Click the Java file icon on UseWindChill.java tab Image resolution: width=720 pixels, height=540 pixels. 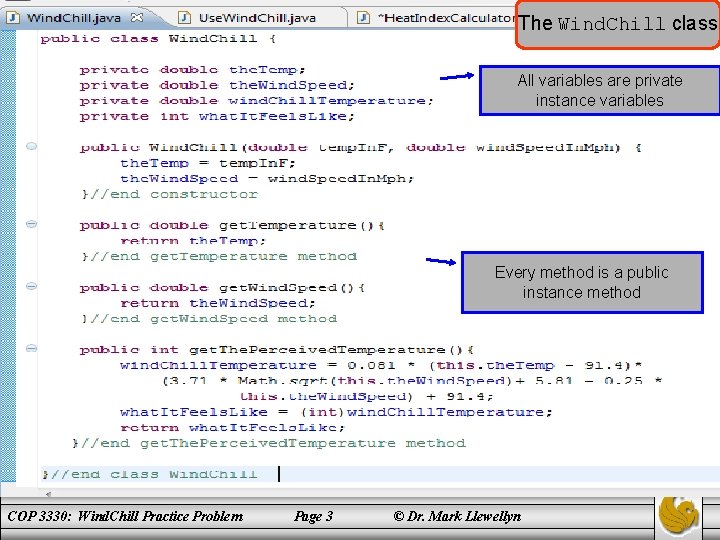point(184,17)
